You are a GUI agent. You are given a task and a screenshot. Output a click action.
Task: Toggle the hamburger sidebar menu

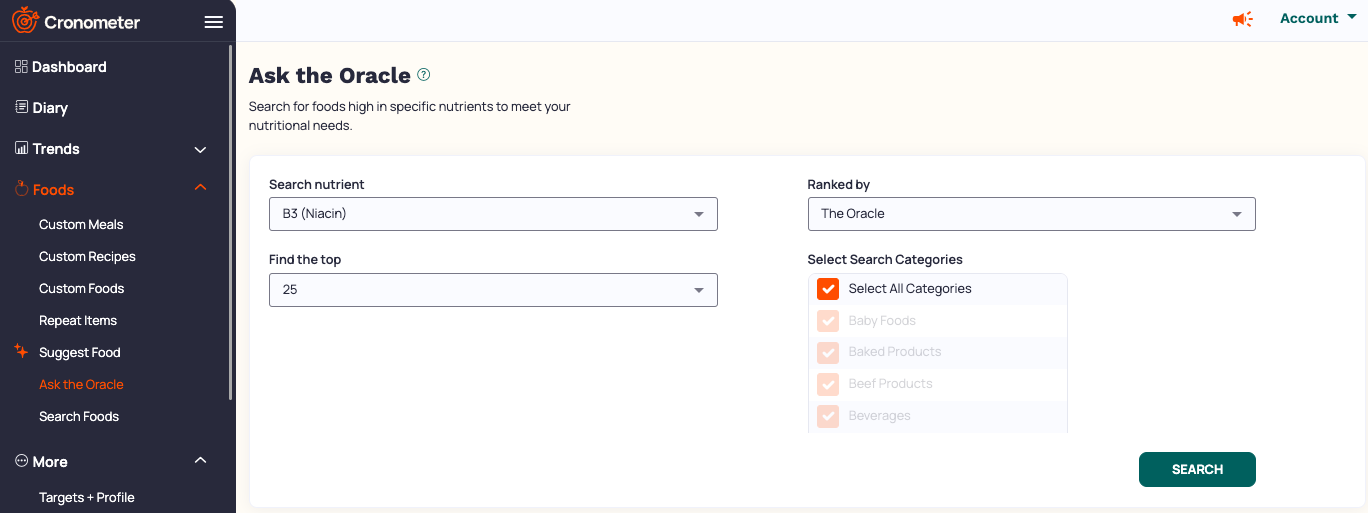[213, 22]
